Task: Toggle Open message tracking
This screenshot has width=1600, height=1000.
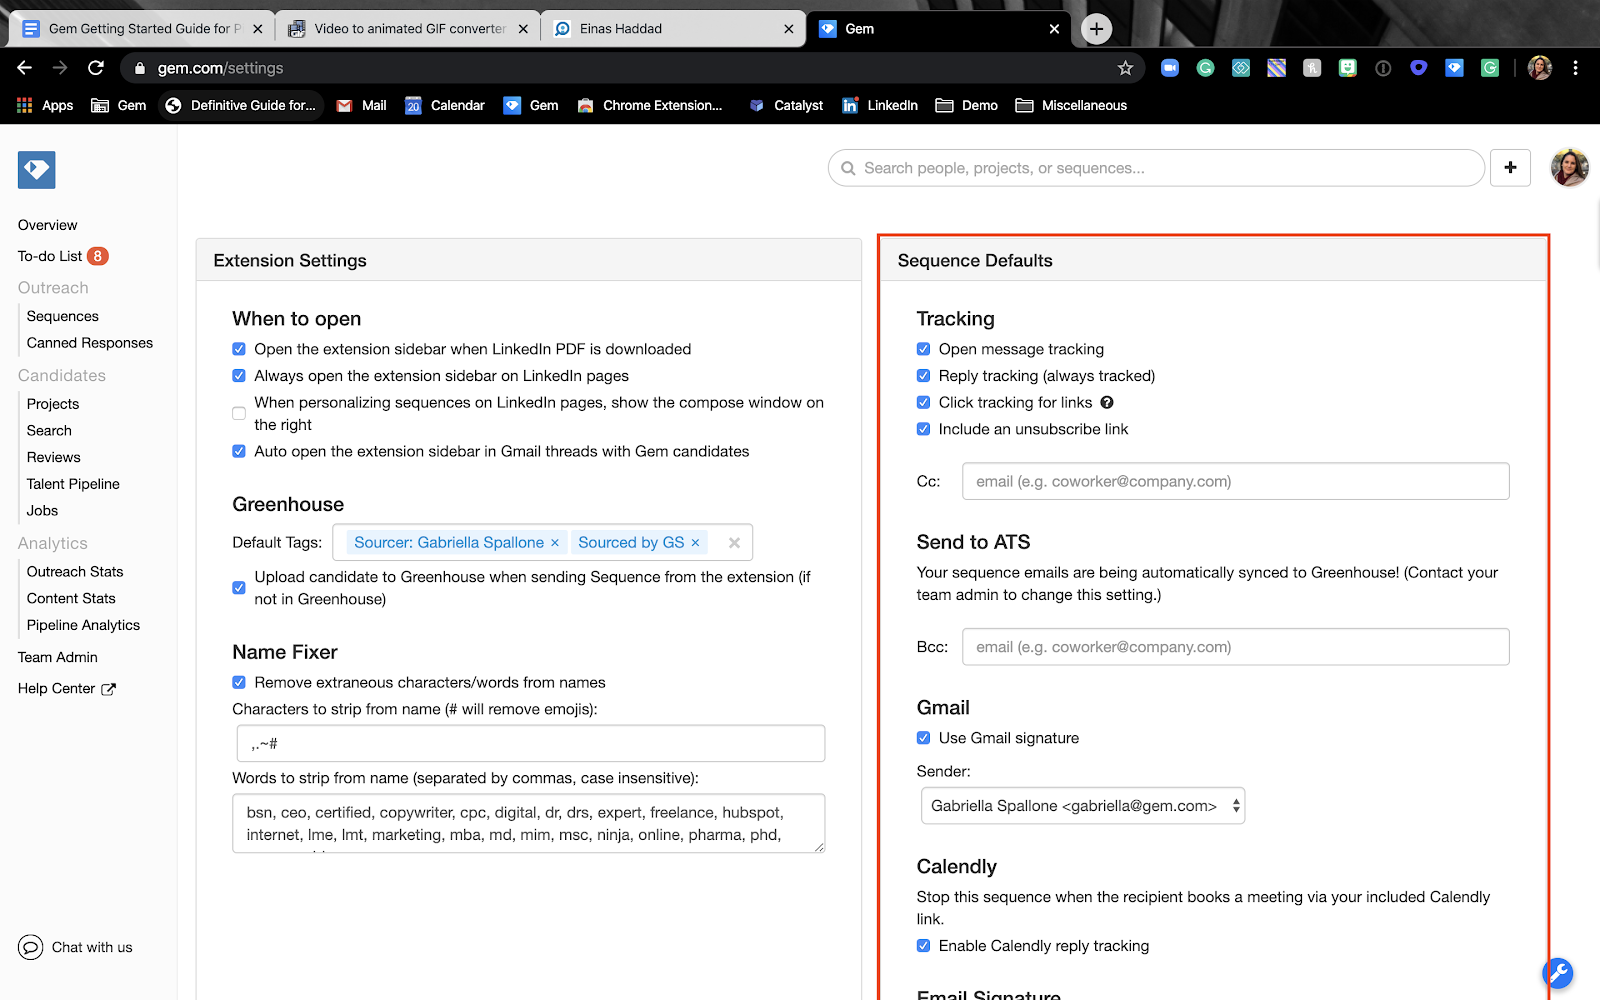Action: click(923, 349)
